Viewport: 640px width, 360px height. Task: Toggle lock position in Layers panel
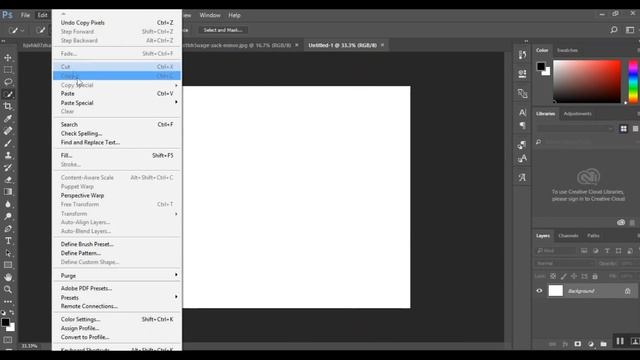click(x=574, y=276)
